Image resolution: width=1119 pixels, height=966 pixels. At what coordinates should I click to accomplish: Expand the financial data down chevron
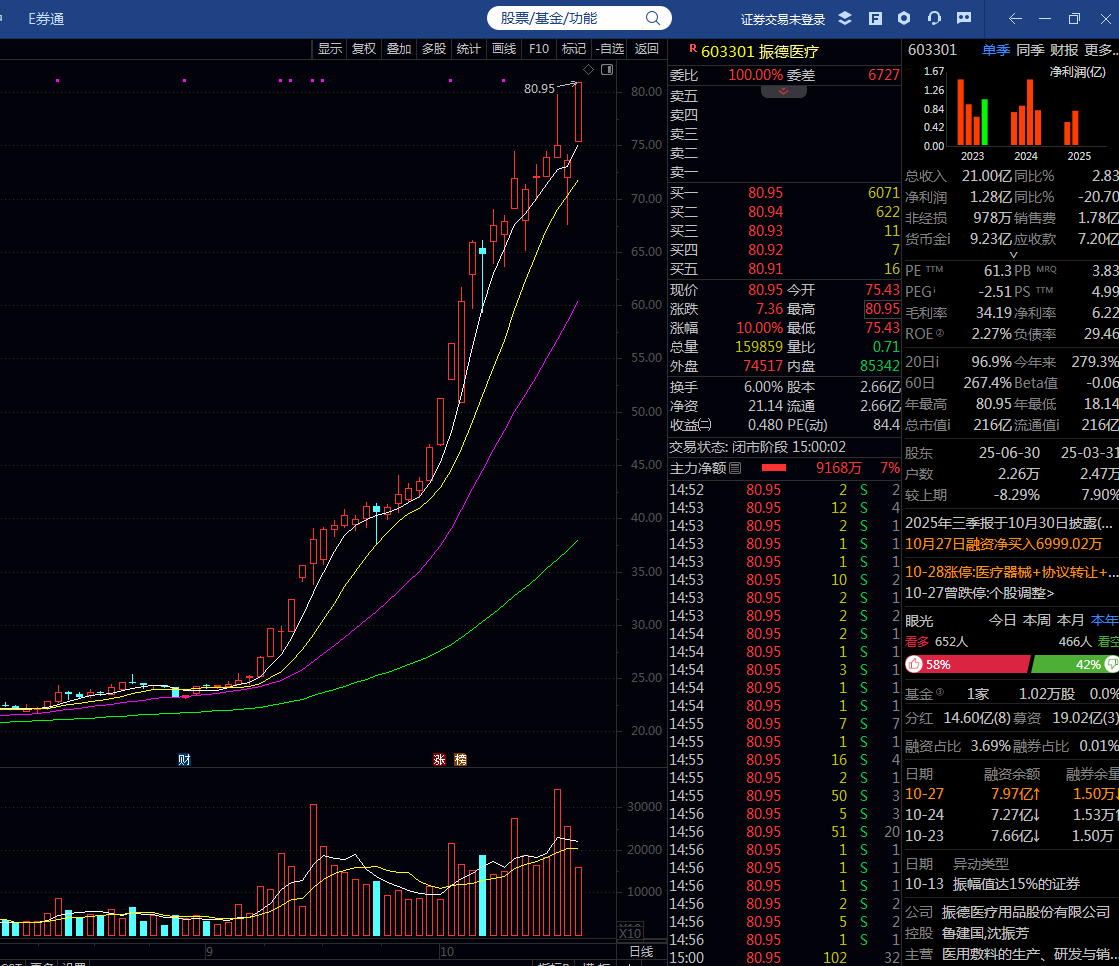(1013, 255)
